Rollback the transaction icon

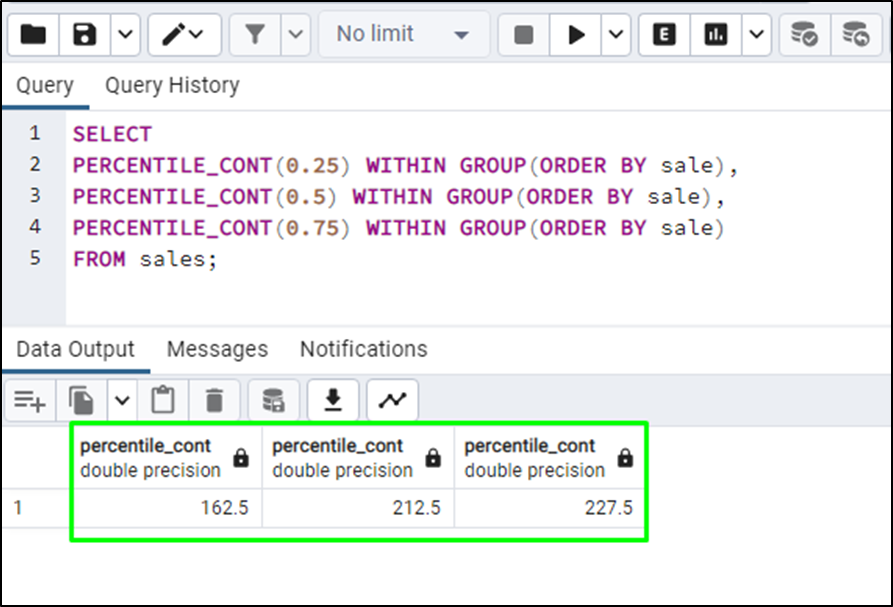click(857, 35)
